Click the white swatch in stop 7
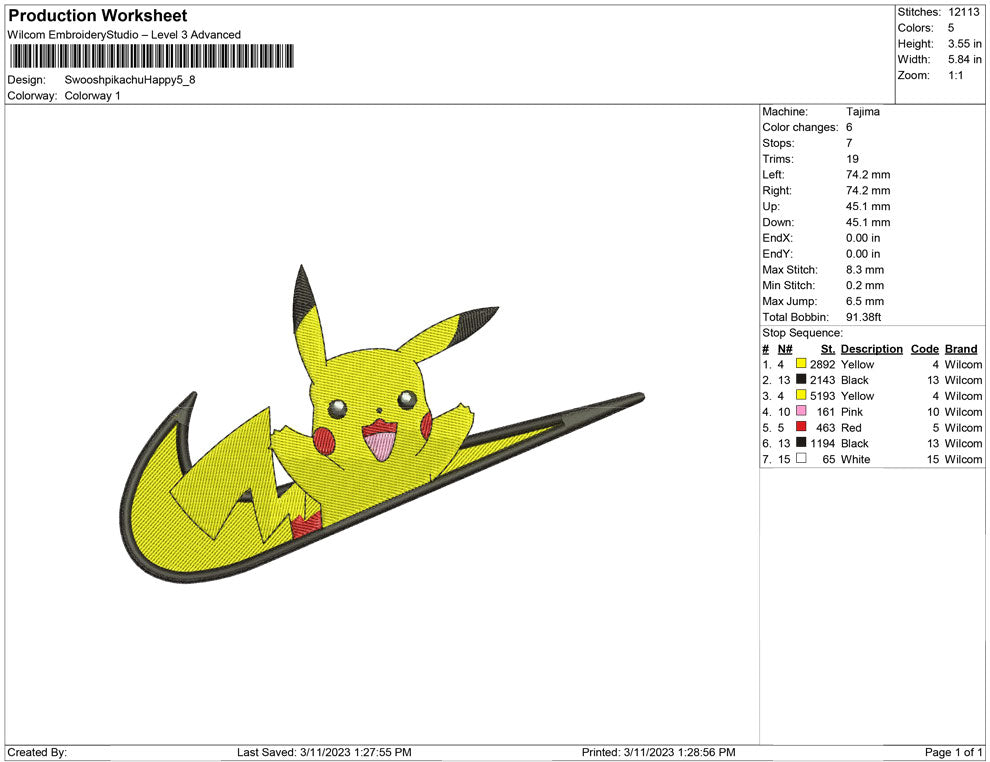 (x=801, y=458)
